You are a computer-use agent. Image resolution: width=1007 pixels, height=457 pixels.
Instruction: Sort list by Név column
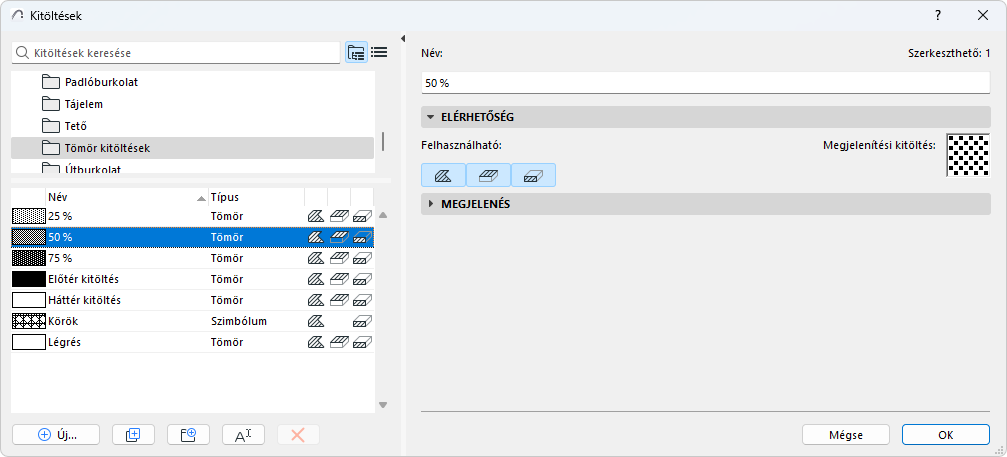(x=127, y=197)
